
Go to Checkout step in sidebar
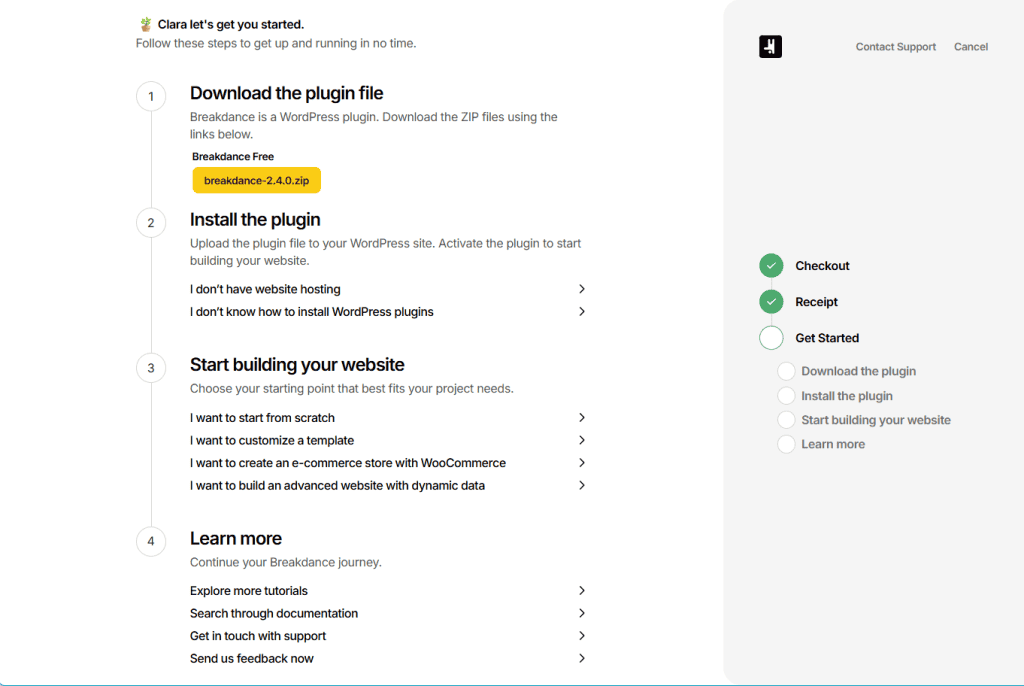tap(822, 266)
